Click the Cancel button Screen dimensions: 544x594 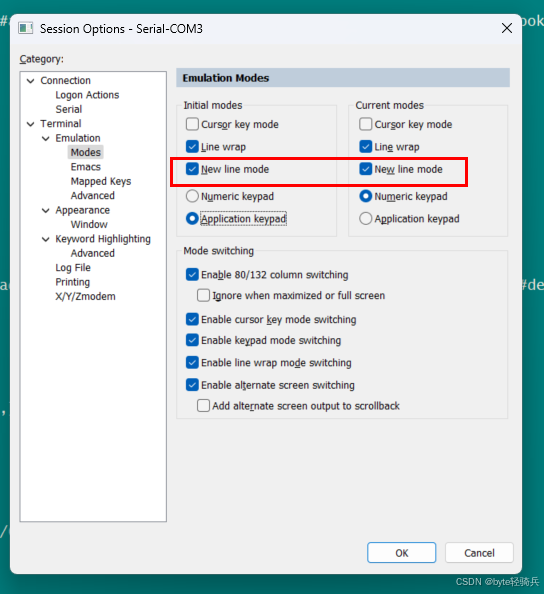pos(479,553)
